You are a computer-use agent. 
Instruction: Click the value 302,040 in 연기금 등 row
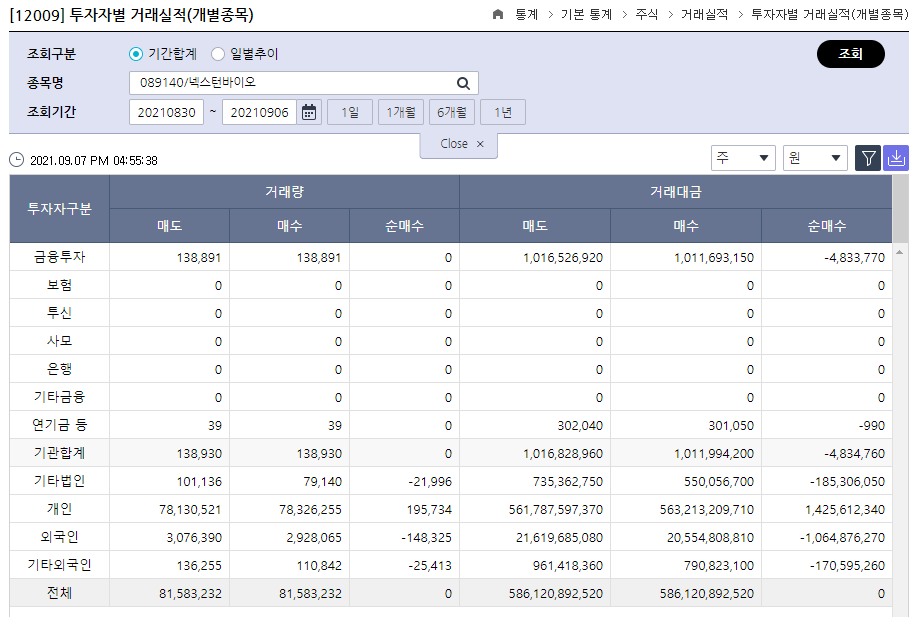pyautogui.click(x=580, y=426)
